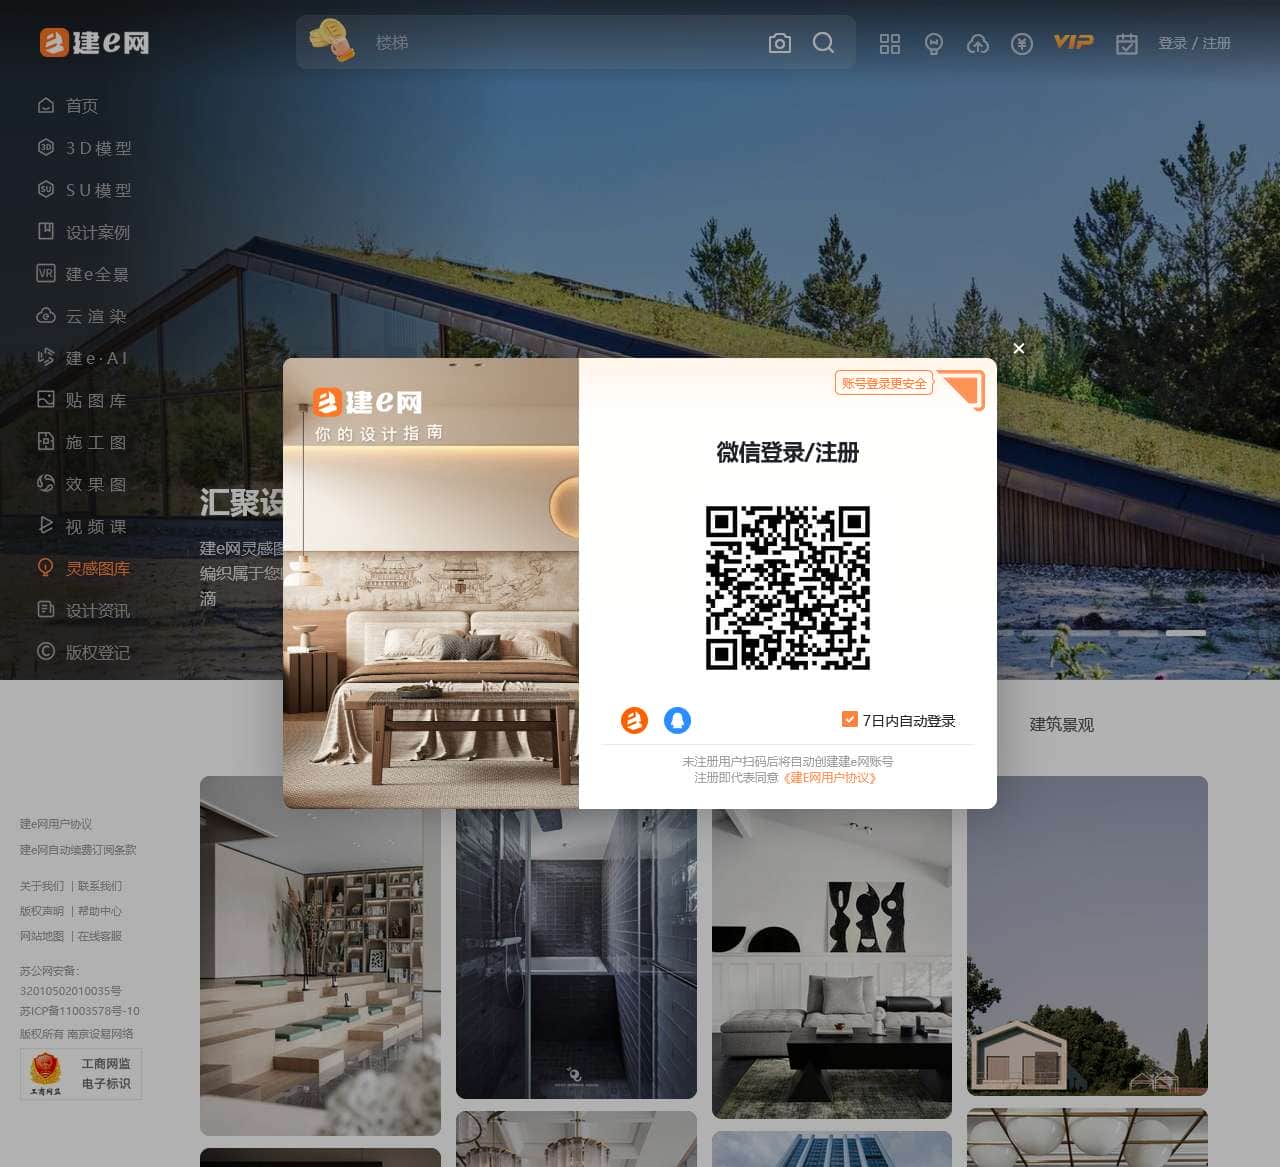Select the orange 建e网 account login icon

pos(634,720)
